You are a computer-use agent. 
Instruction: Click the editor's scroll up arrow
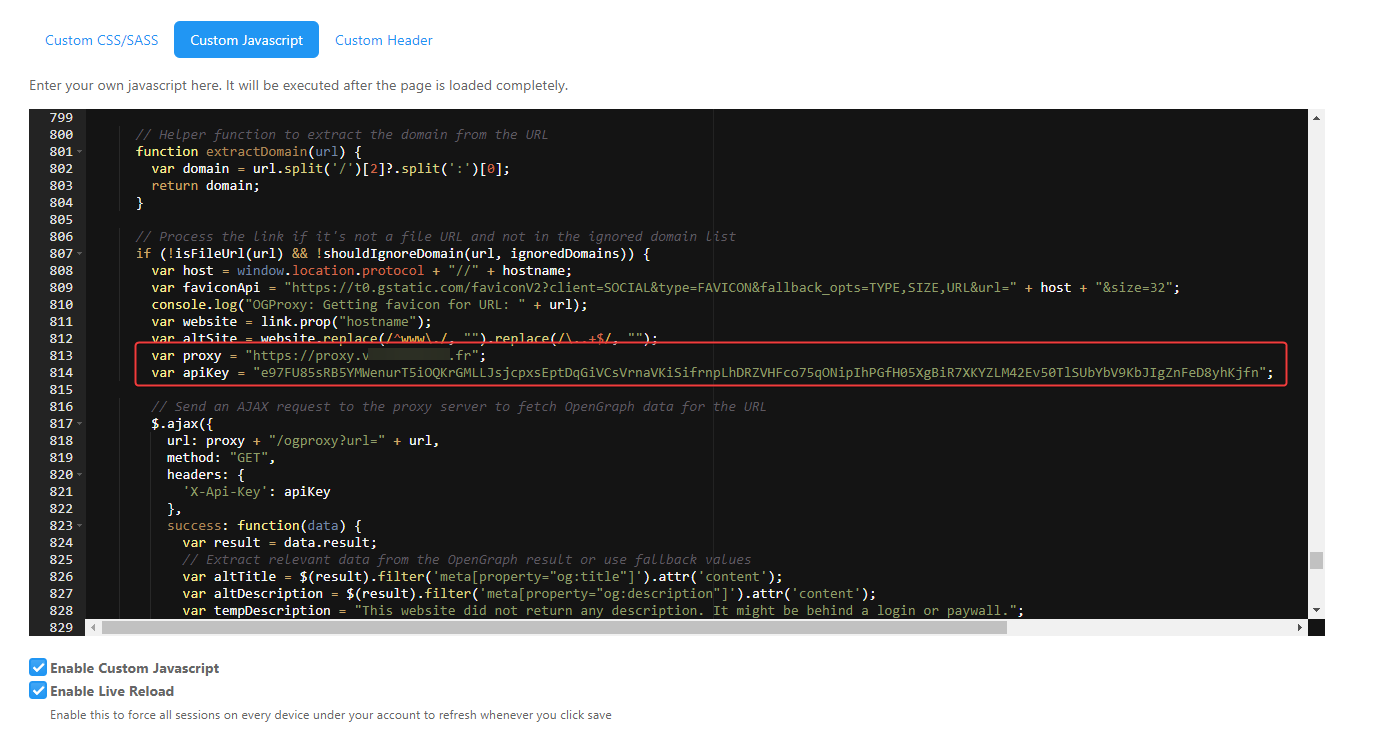(1316, 117)
